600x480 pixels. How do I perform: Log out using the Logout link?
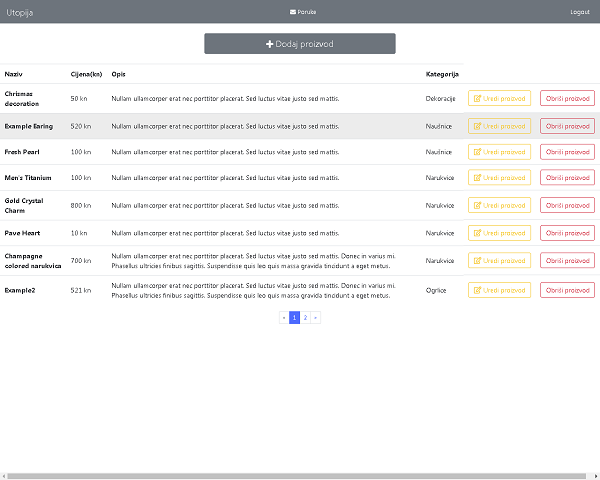tap(580, 12)
